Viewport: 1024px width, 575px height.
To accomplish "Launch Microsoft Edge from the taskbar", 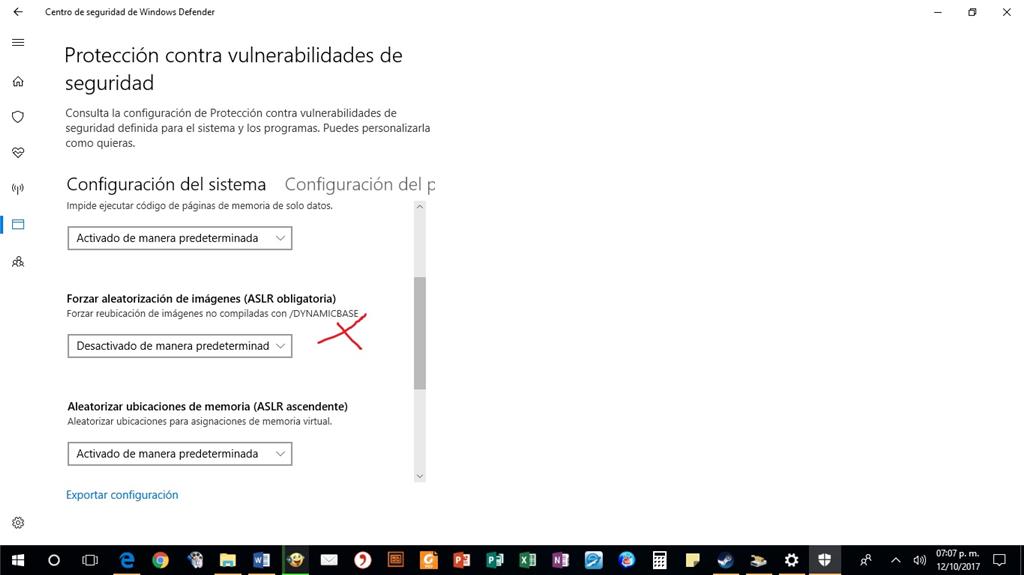I will [x=127, y=560].
